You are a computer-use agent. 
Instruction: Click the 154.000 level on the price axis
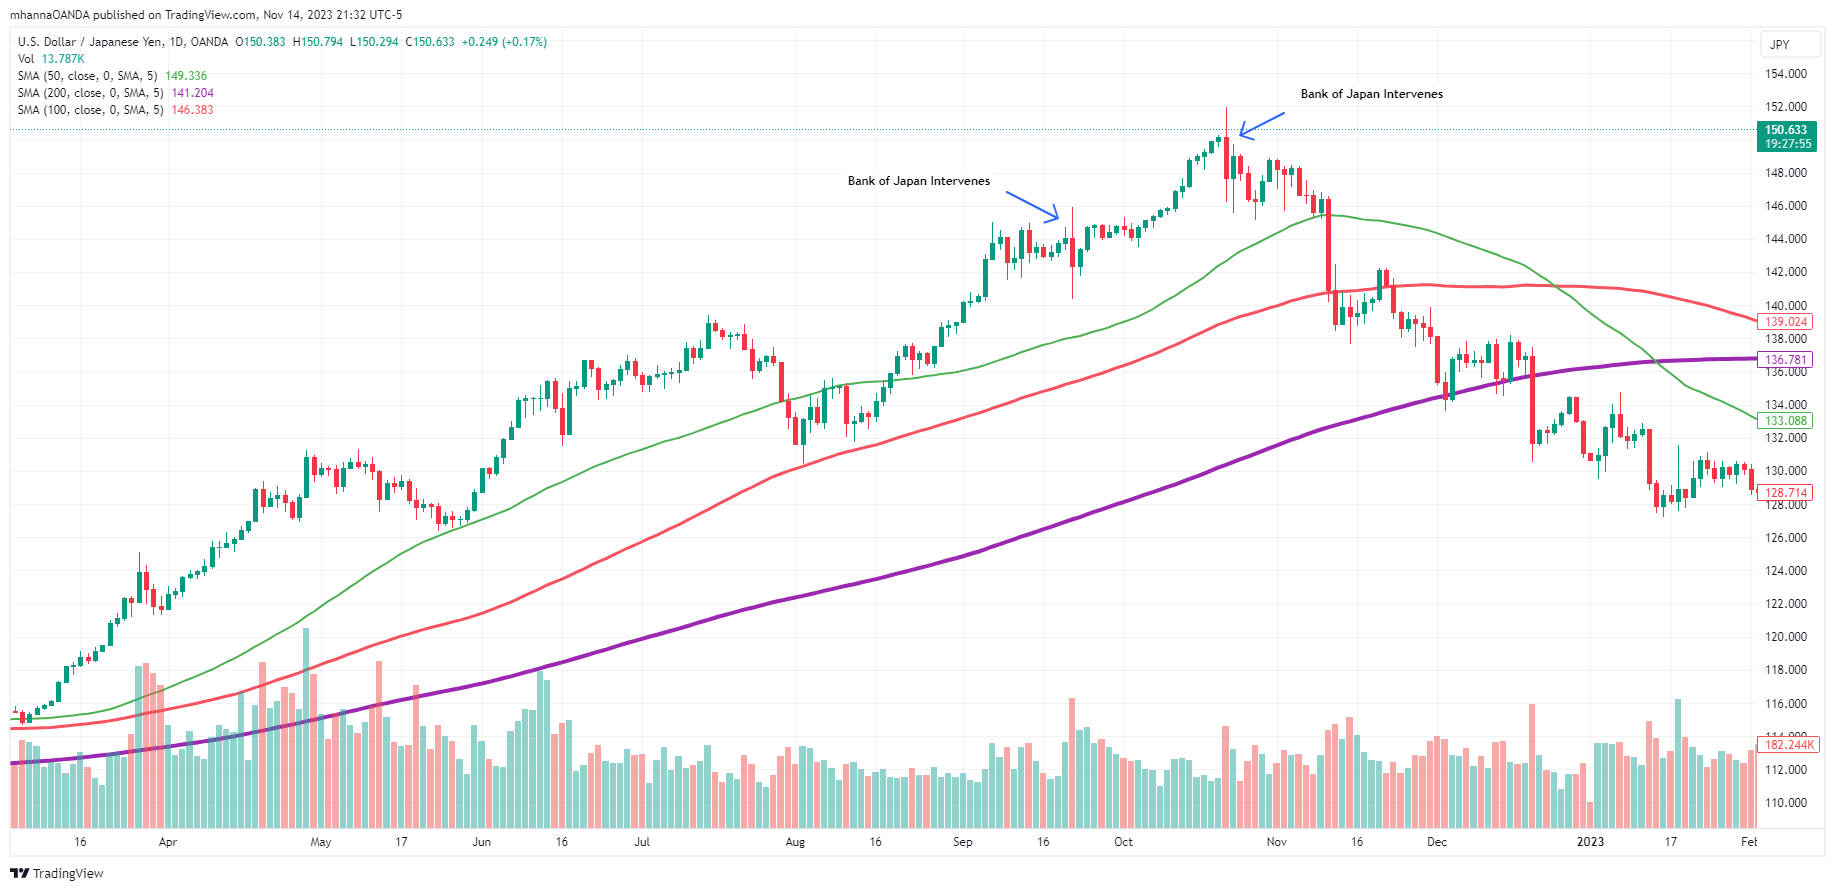coord(1786,74)
